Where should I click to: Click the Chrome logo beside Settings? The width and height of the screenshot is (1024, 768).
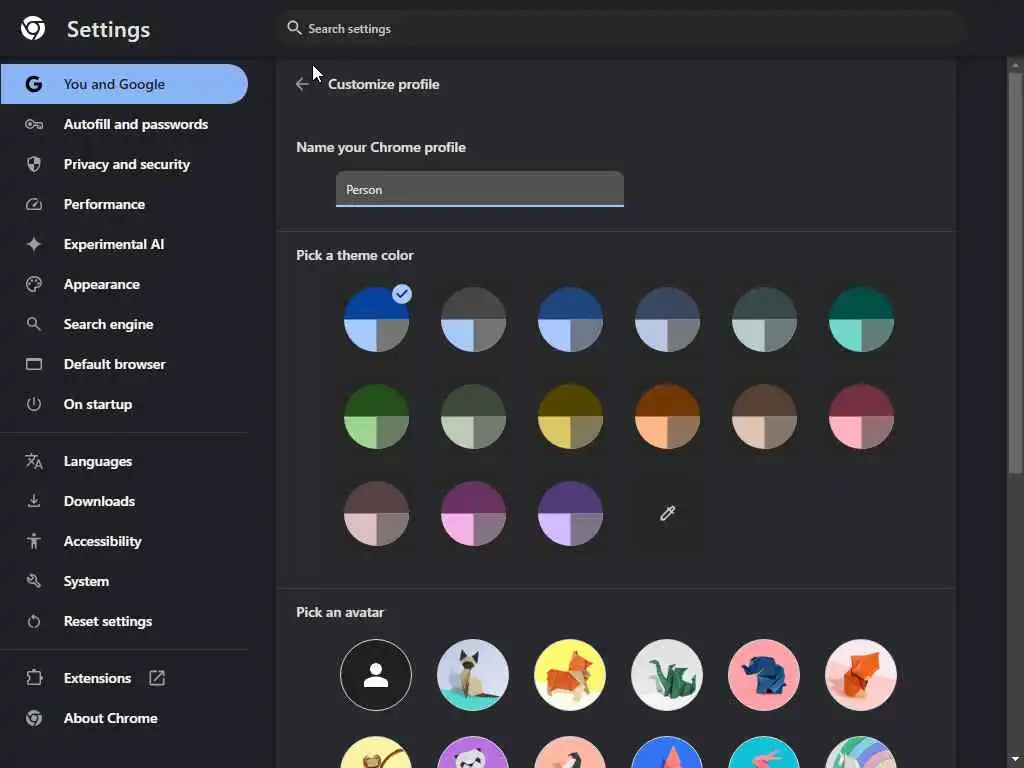tap(33, 29)
